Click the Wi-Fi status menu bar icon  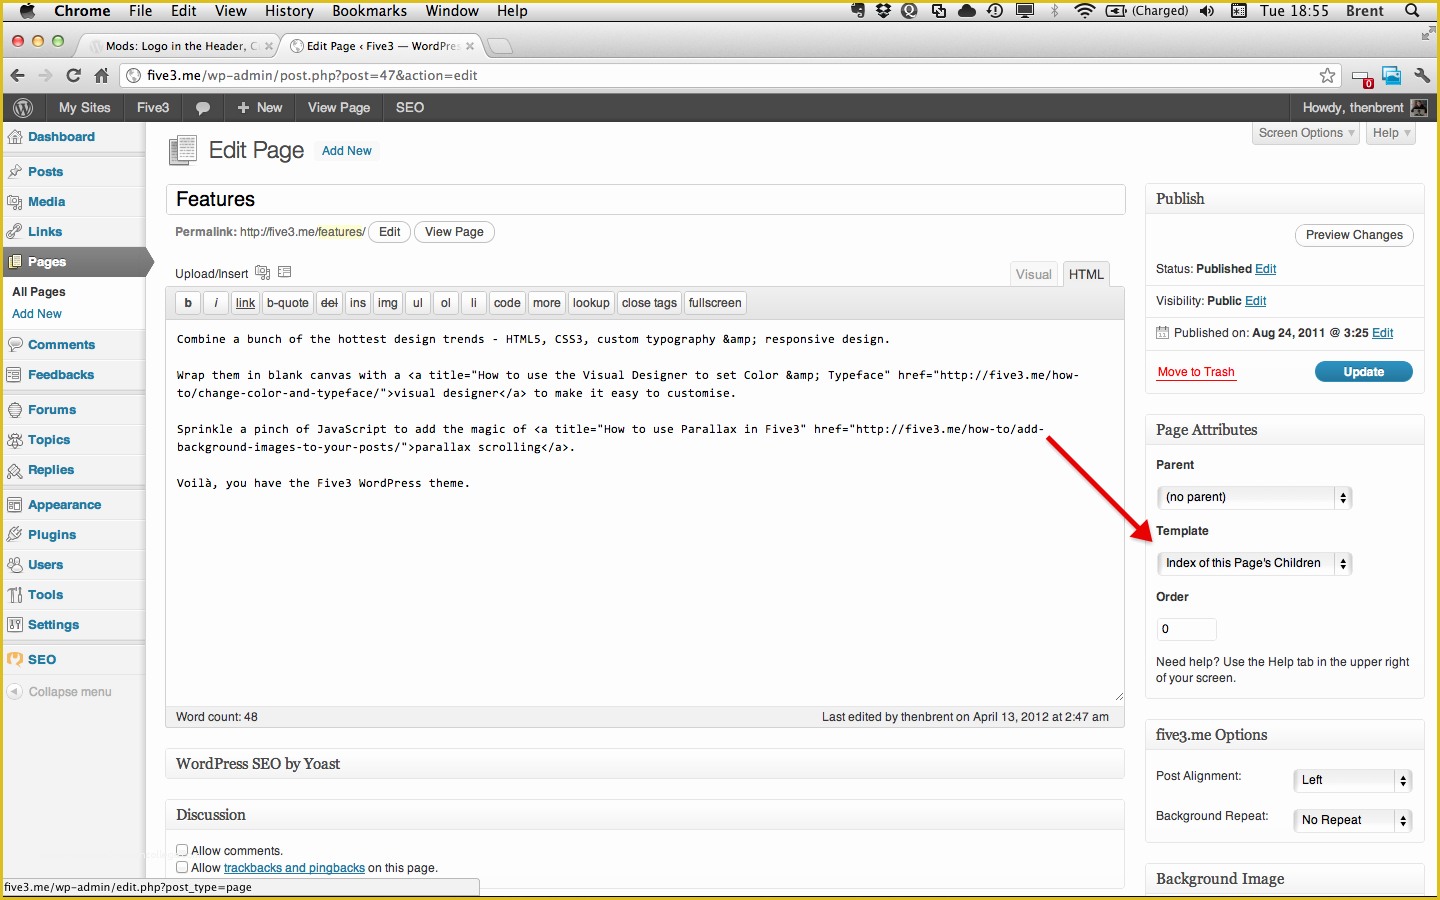(x=1085, y=11)
